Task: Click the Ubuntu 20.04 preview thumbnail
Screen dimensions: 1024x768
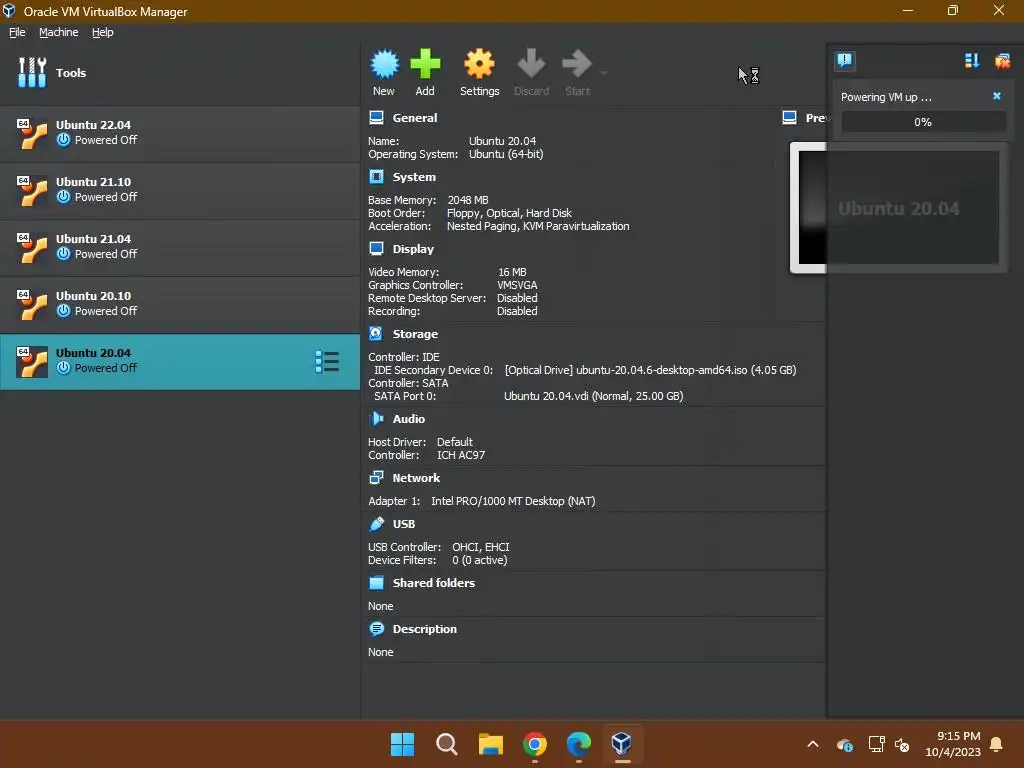Action: click(899, 208)
